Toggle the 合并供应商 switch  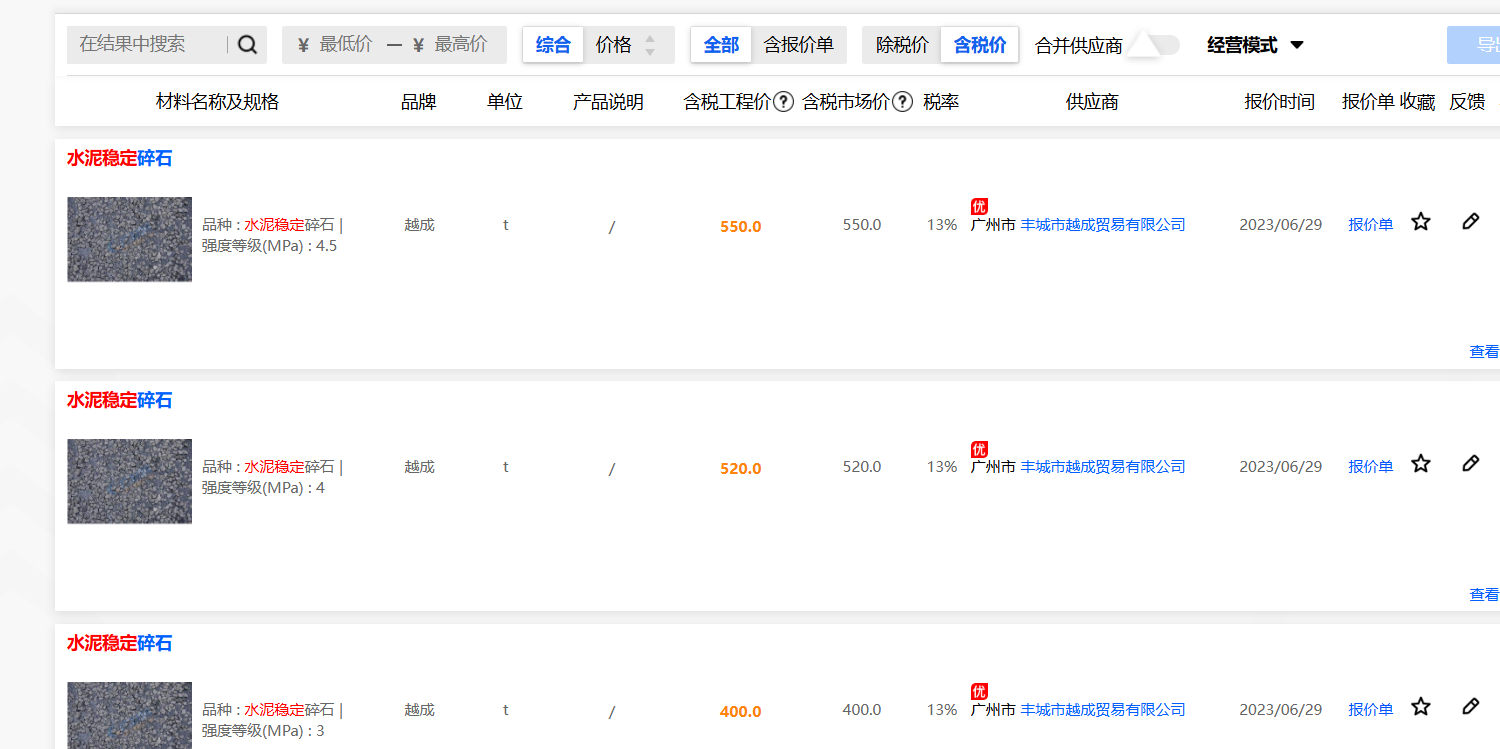point(1153,45)
